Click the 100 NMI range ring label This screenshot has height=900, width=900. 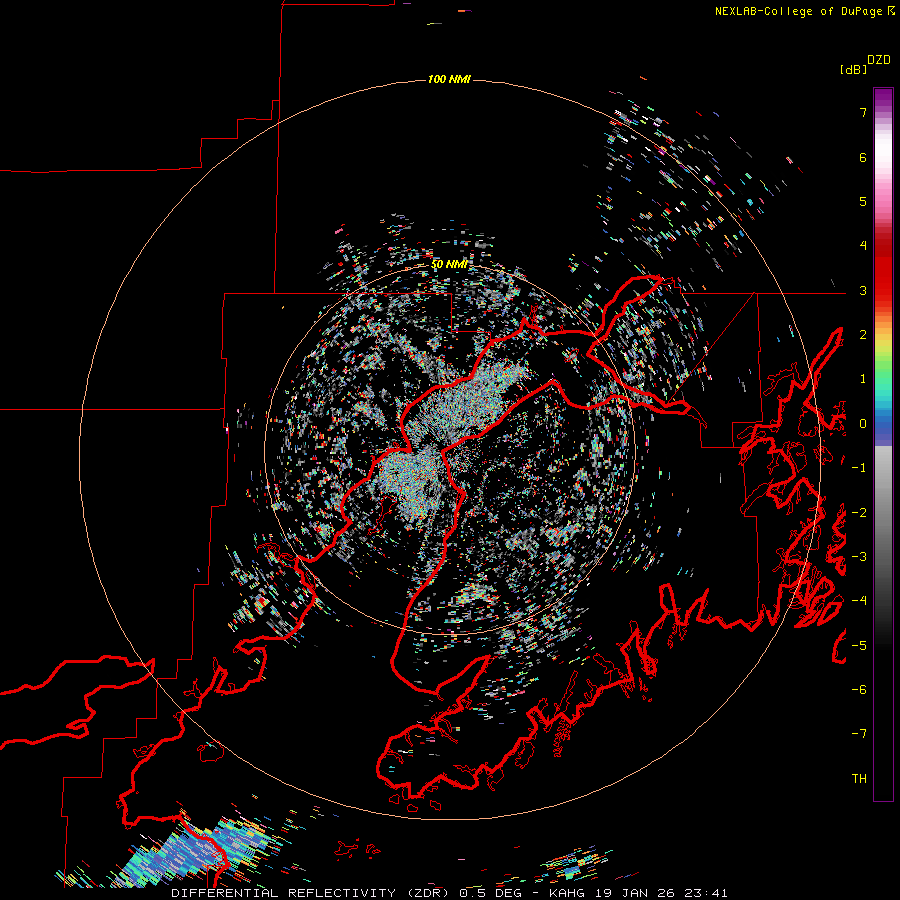pyautogui.click(x=449, y=79)
